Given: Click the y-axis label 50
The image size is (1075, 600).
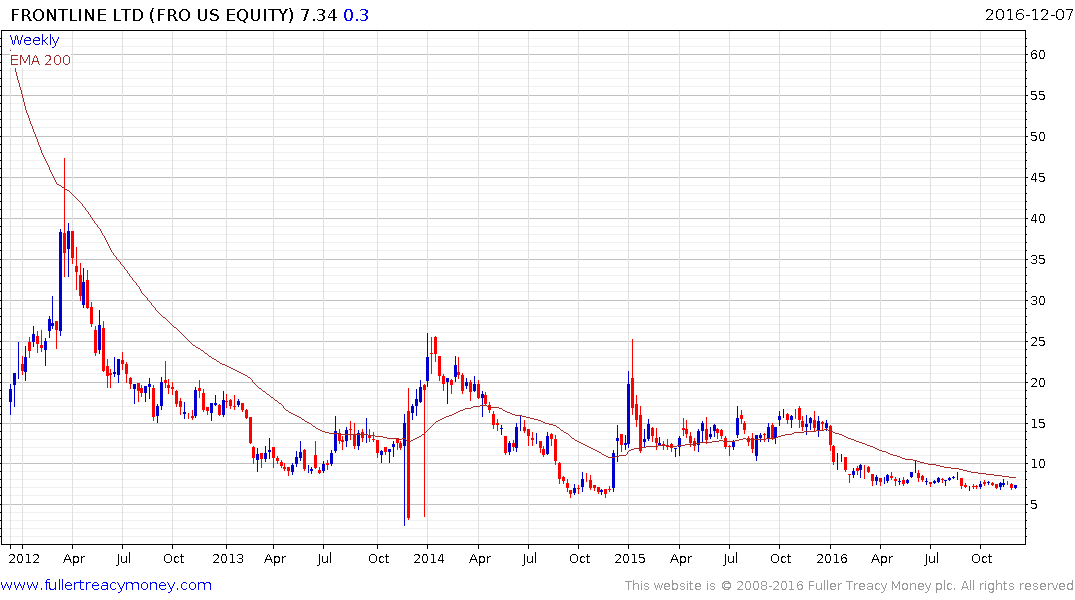Looking at the screenshot, I should (1037, 136).
